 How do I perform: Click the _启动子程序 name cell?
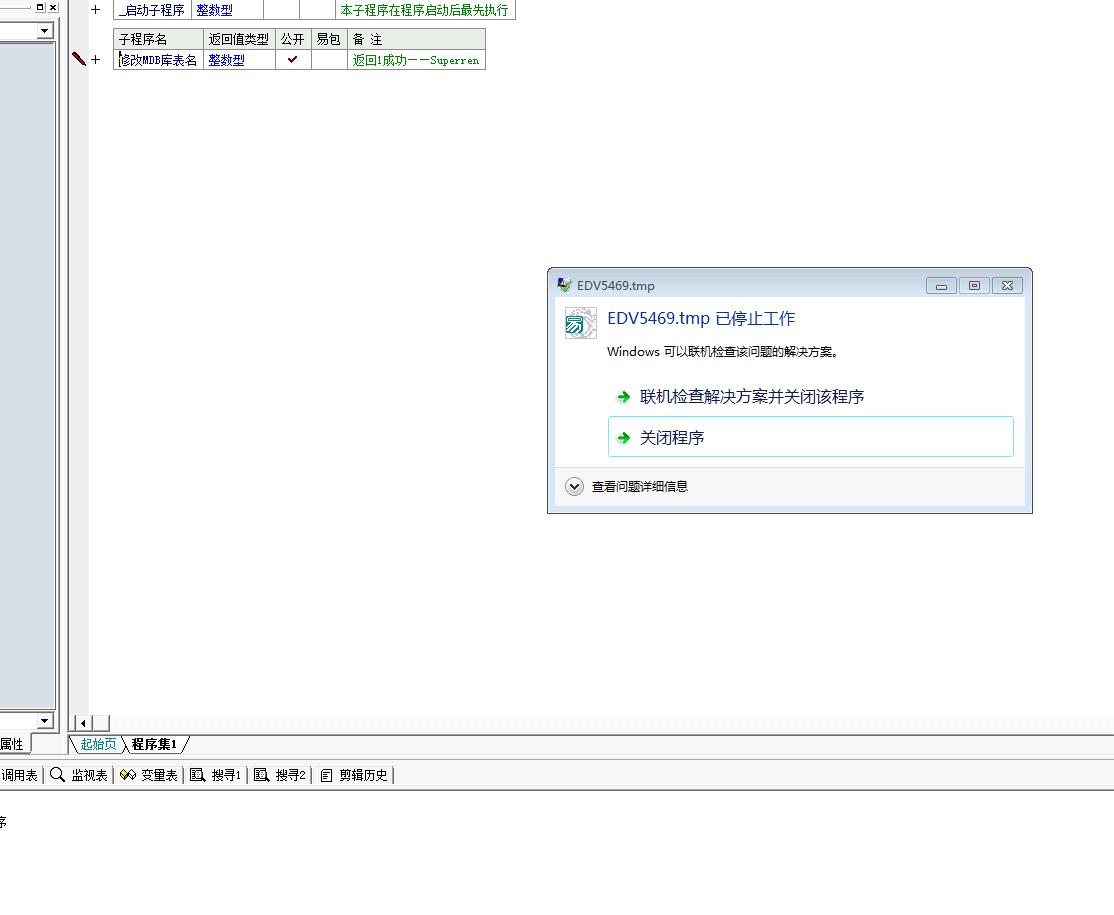click(152, 10)
